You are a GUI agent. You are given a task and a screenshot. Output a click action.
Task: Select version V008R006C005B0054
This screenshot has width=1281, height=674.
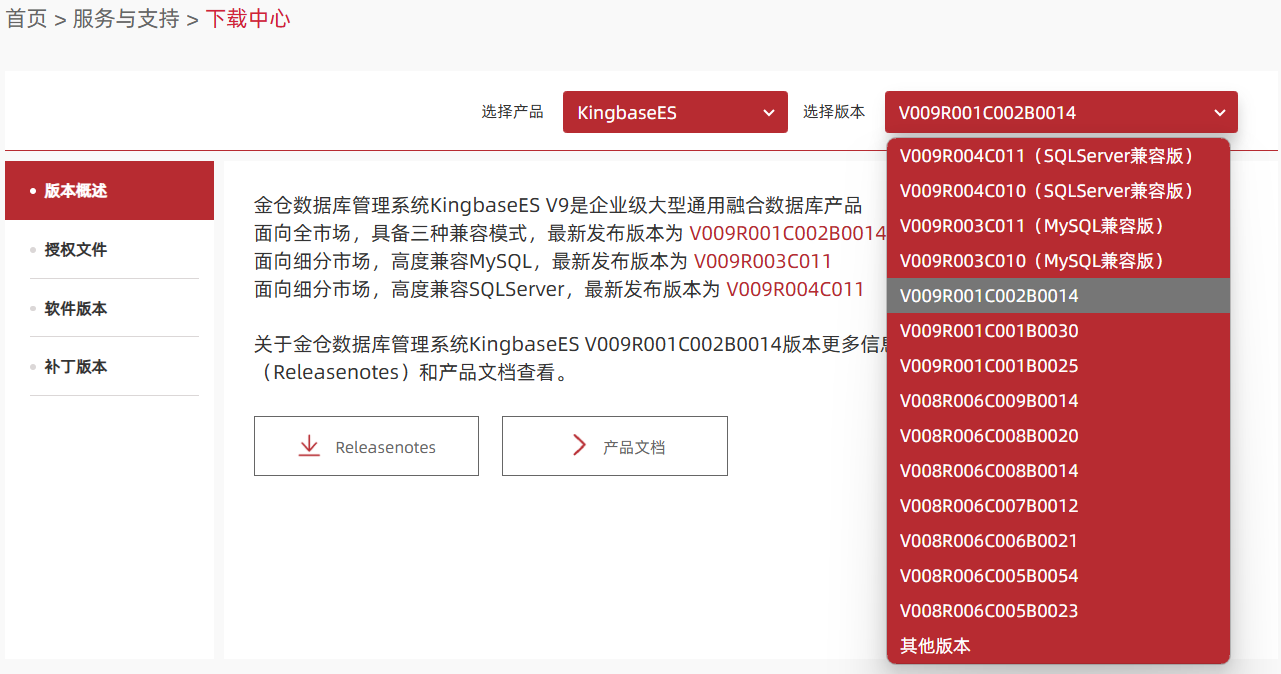pyautogui.click(x=1058, y=576)
